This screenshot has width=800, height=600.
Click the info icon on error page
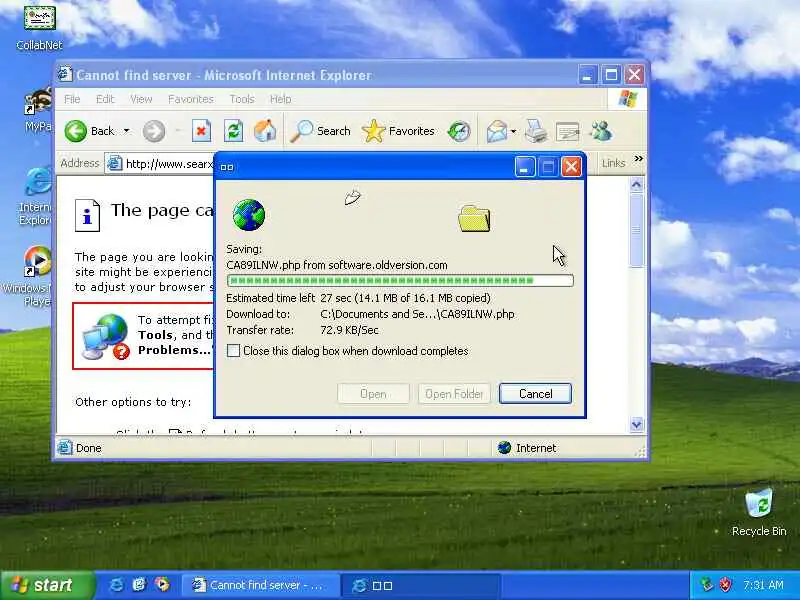pos(87,215)
